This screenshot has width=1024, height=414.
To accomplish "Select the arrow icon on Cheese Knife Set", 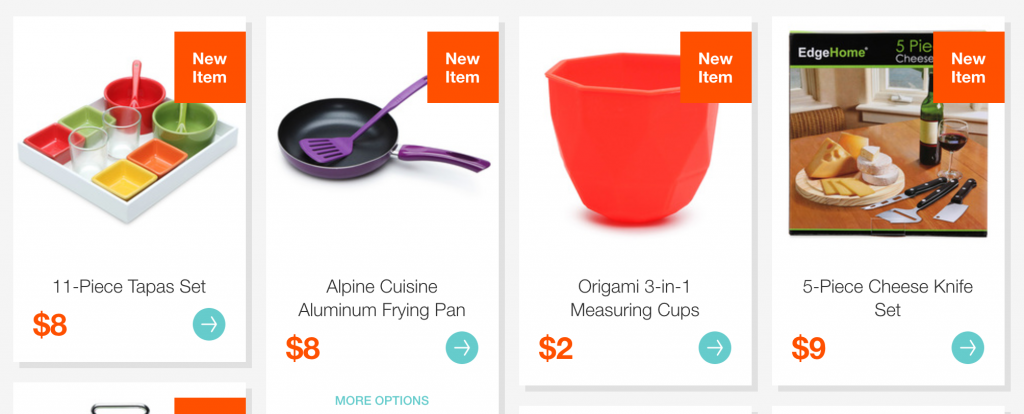I will (x=967, y=348).
